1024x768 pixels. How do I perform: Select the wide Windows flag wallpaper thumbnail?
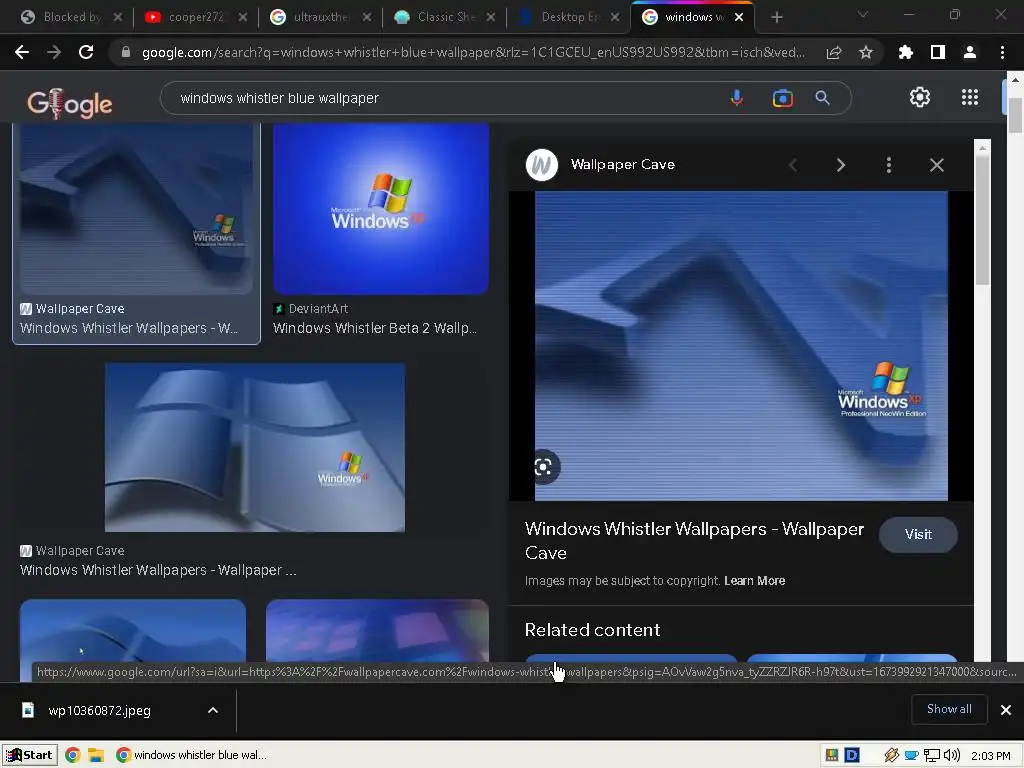[255, 447]
